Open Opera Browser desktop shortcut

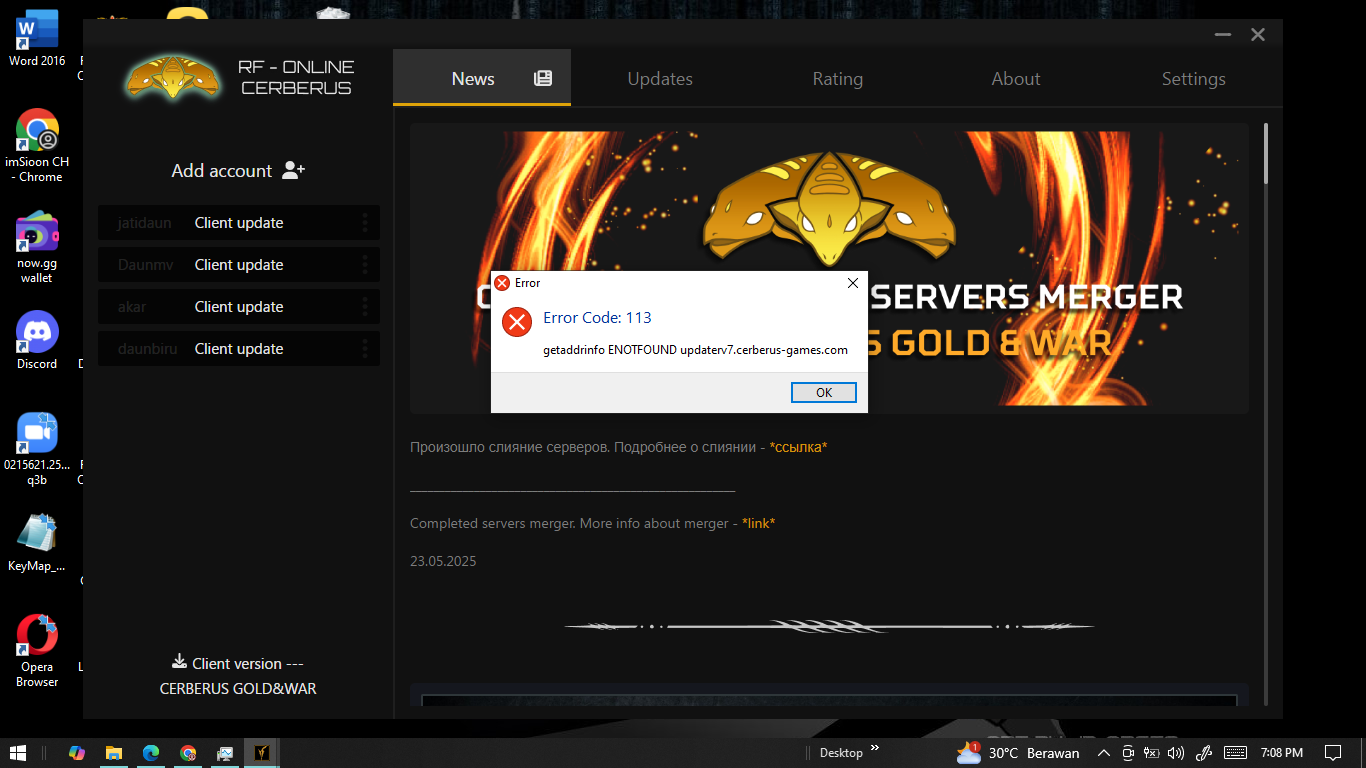point(37,636)
